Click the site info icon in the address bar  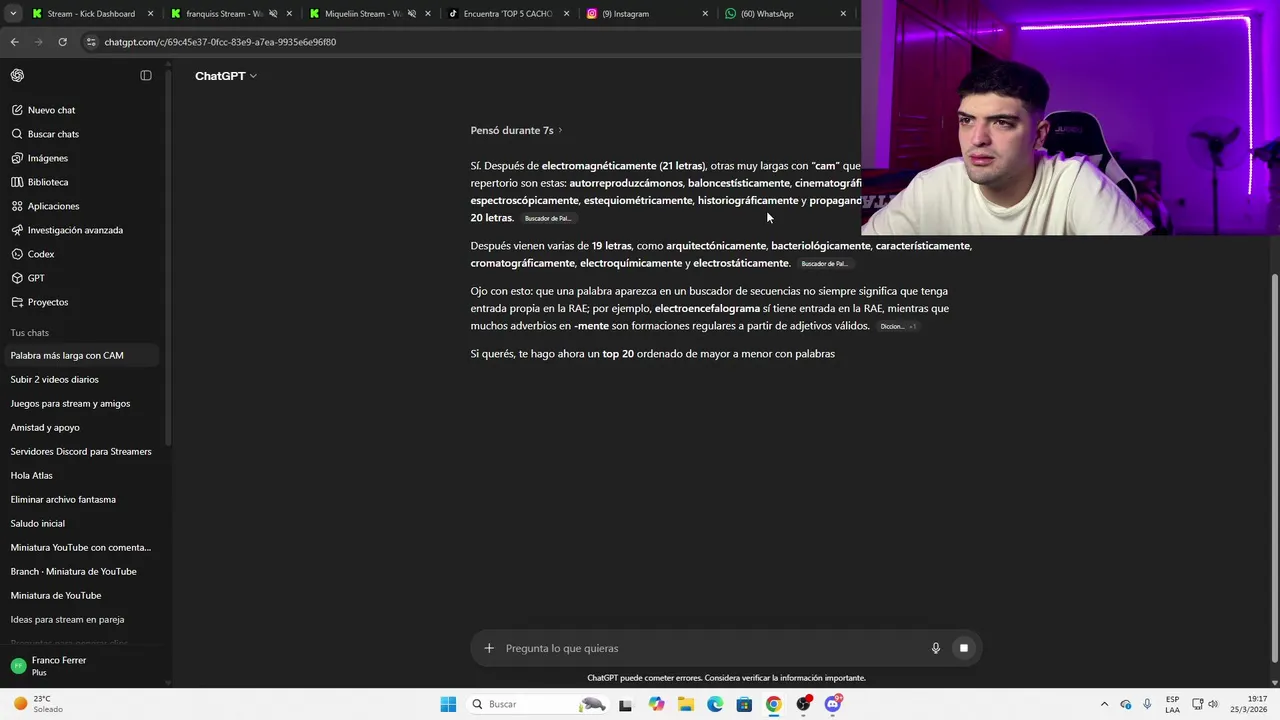tap(91, 42)
